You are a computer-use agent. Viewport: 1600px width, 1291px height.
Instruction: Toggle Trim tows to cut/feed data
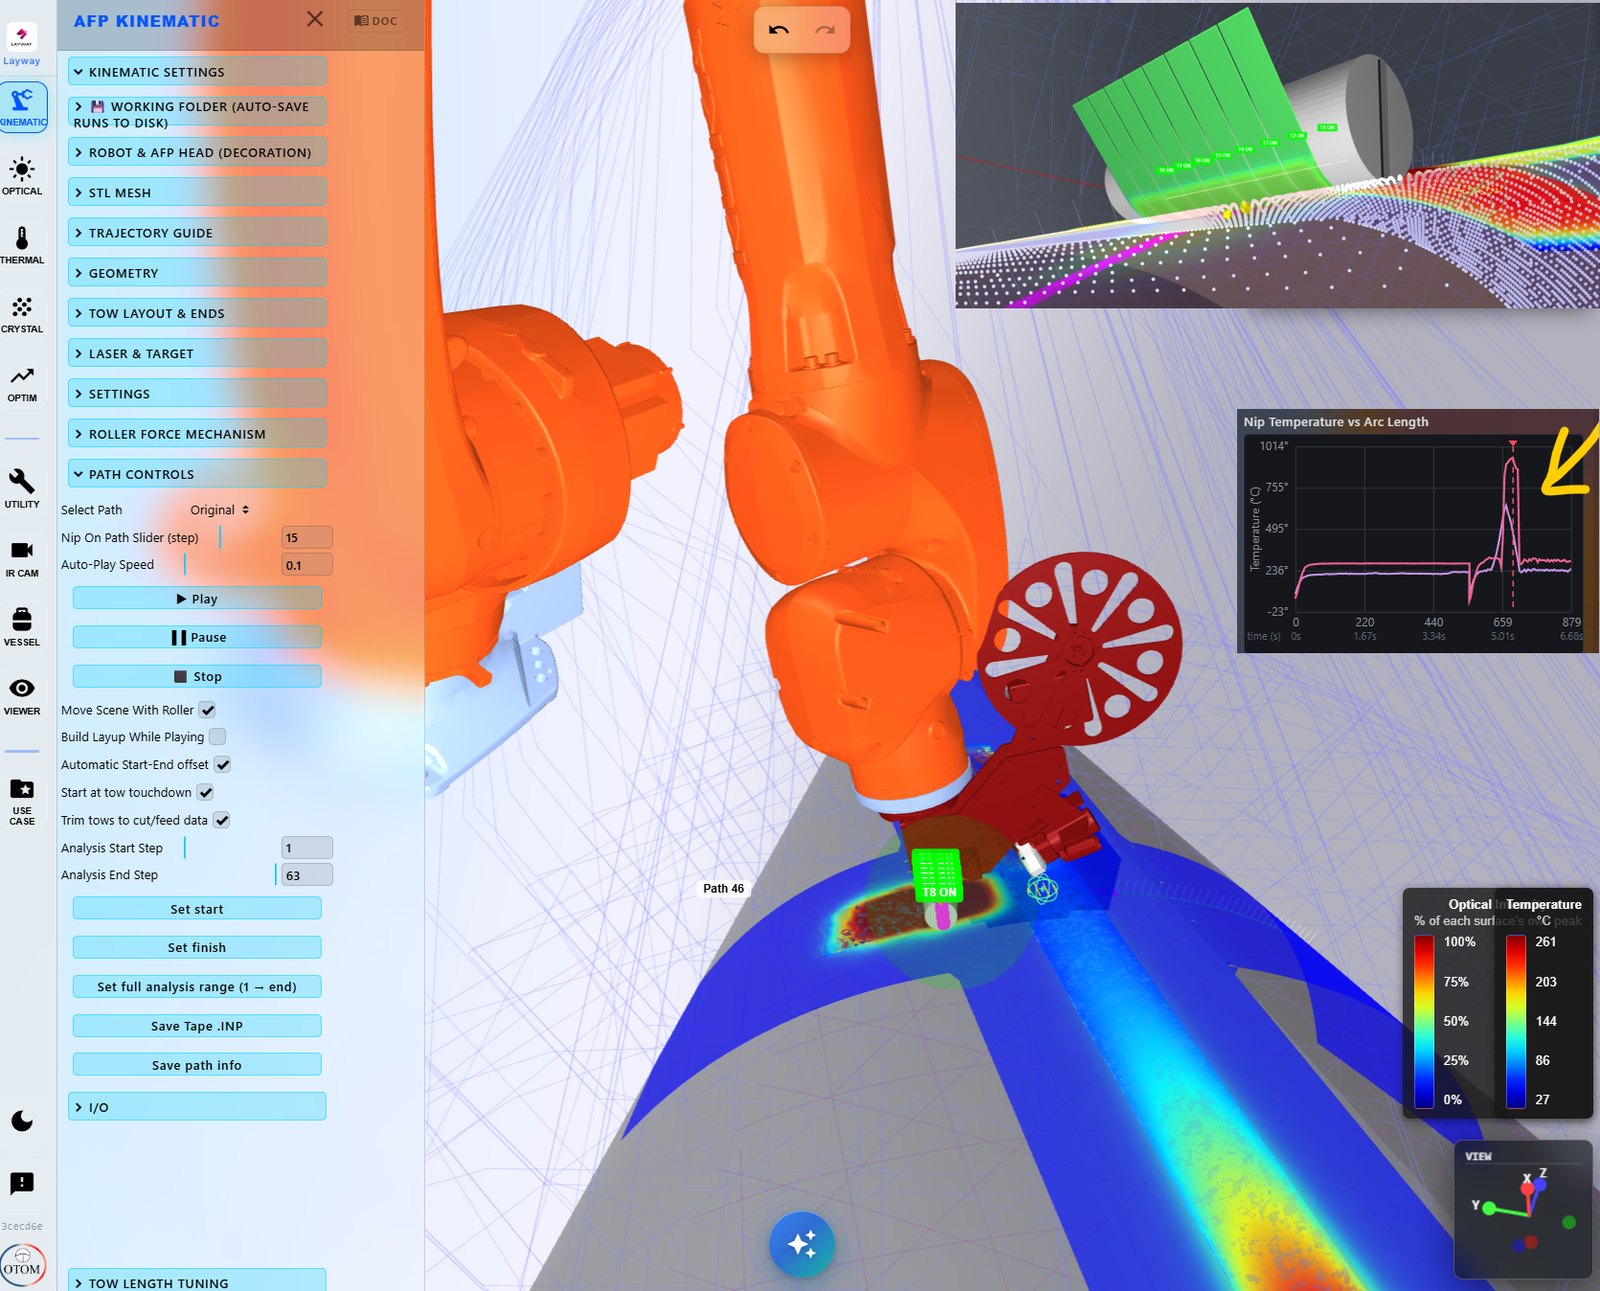222,820
